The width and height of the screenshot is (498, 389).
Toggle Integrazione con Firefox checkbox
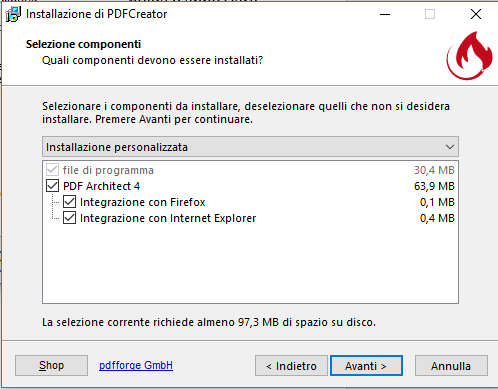69,202
